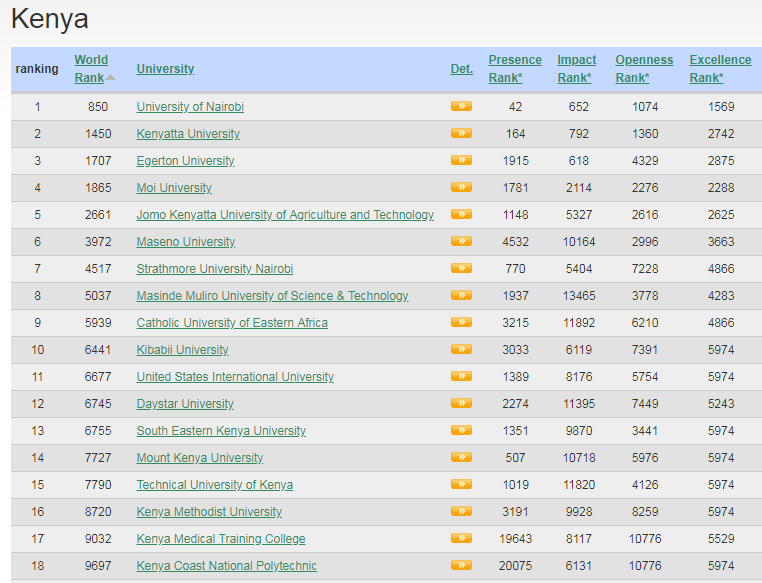Visit Technical University of Kenya link
The width and height of the screenshot is (762, 583).
[215, 485]
